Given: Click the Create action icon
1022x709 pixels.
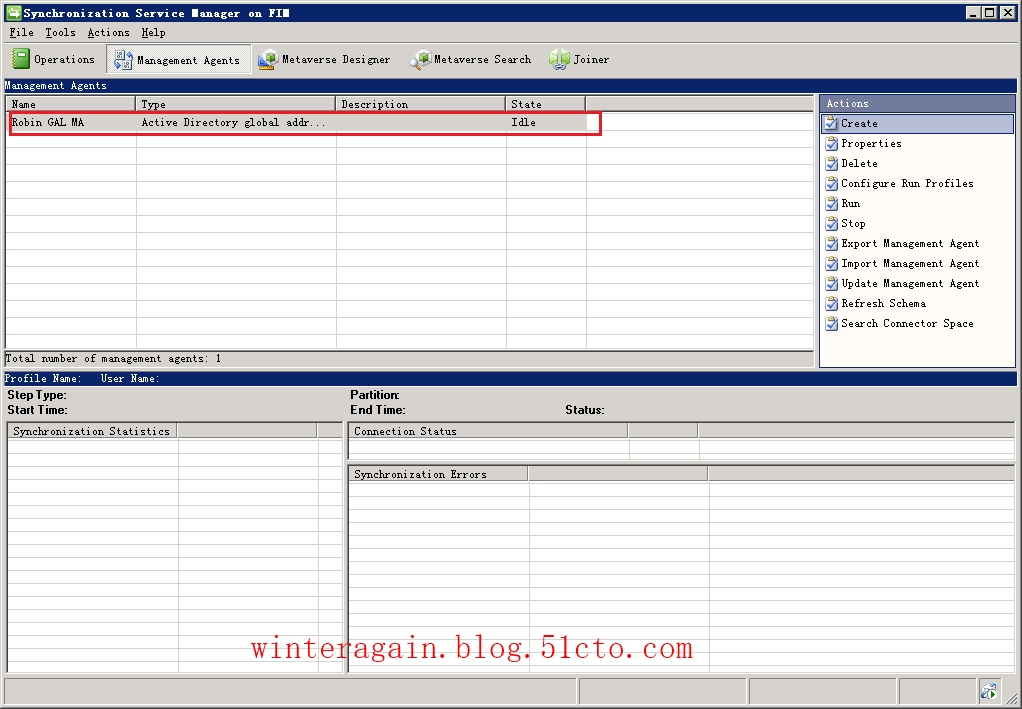Looking at the screenshot, I should 831,123.
